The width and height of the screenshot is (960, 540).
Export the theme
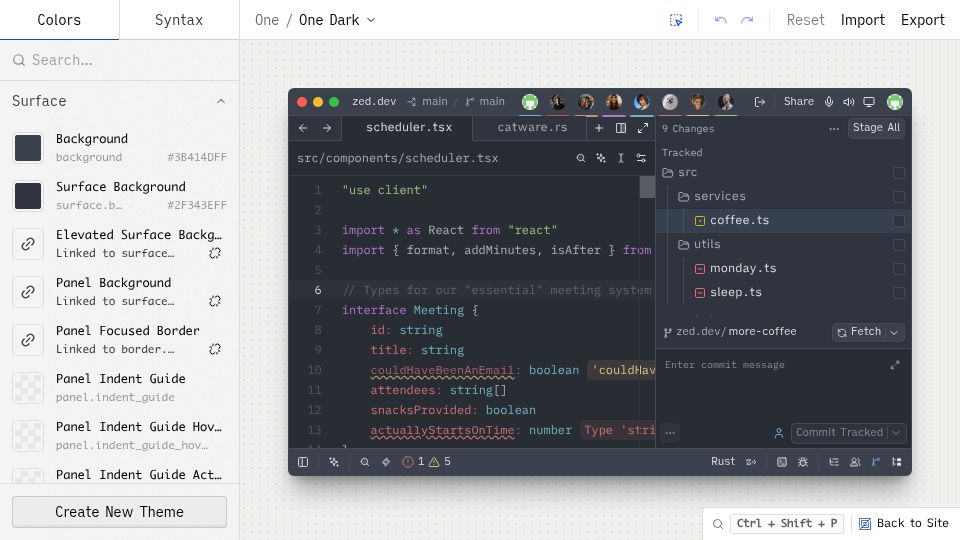[x=923, y=20]
